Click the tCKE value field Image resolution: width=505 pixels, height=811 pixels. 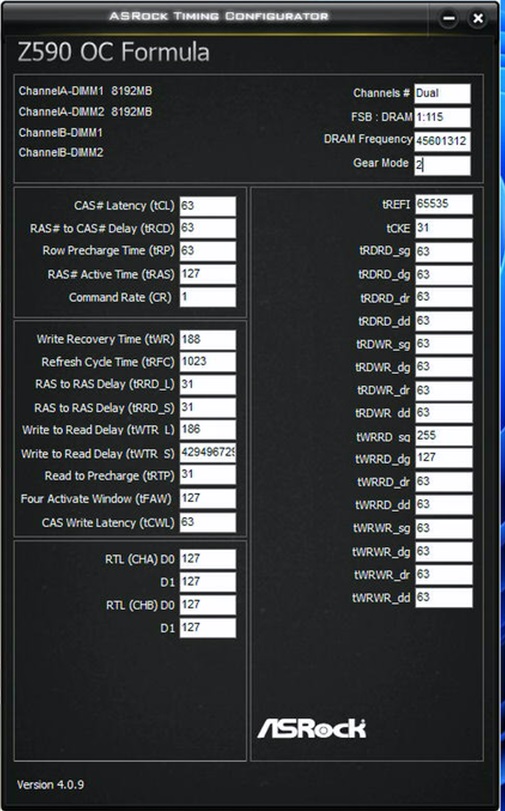click(x=443, y=228)
